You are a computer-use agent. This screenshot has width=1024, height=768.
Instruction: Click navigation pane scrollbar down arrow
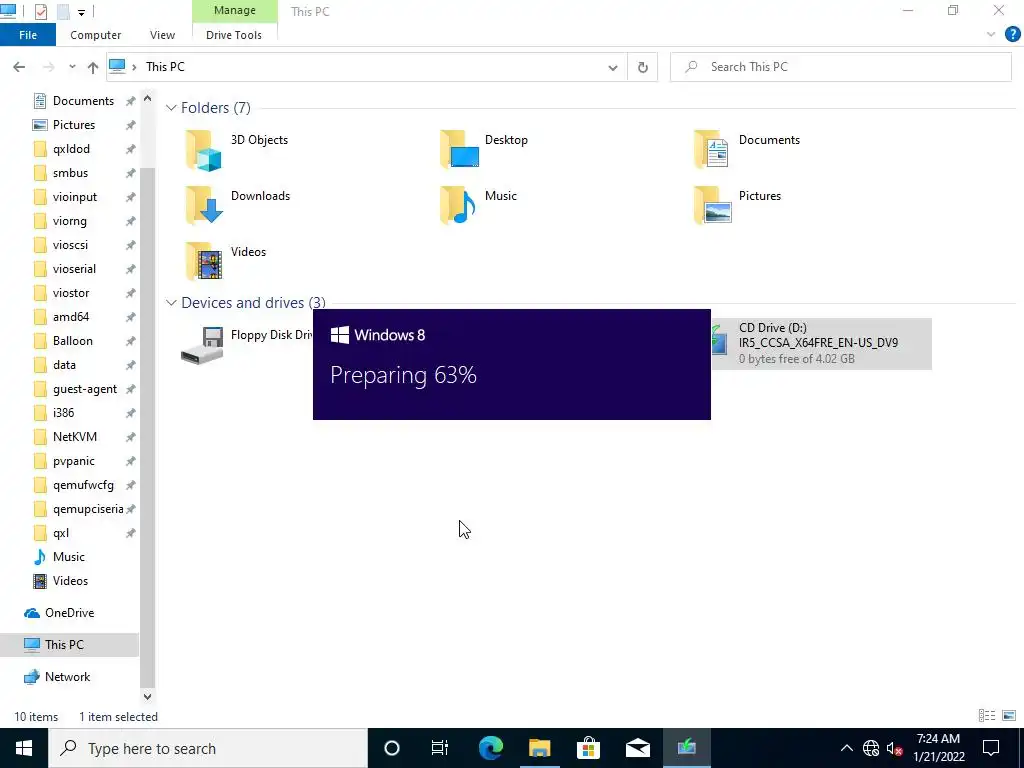tap(148, 696)
